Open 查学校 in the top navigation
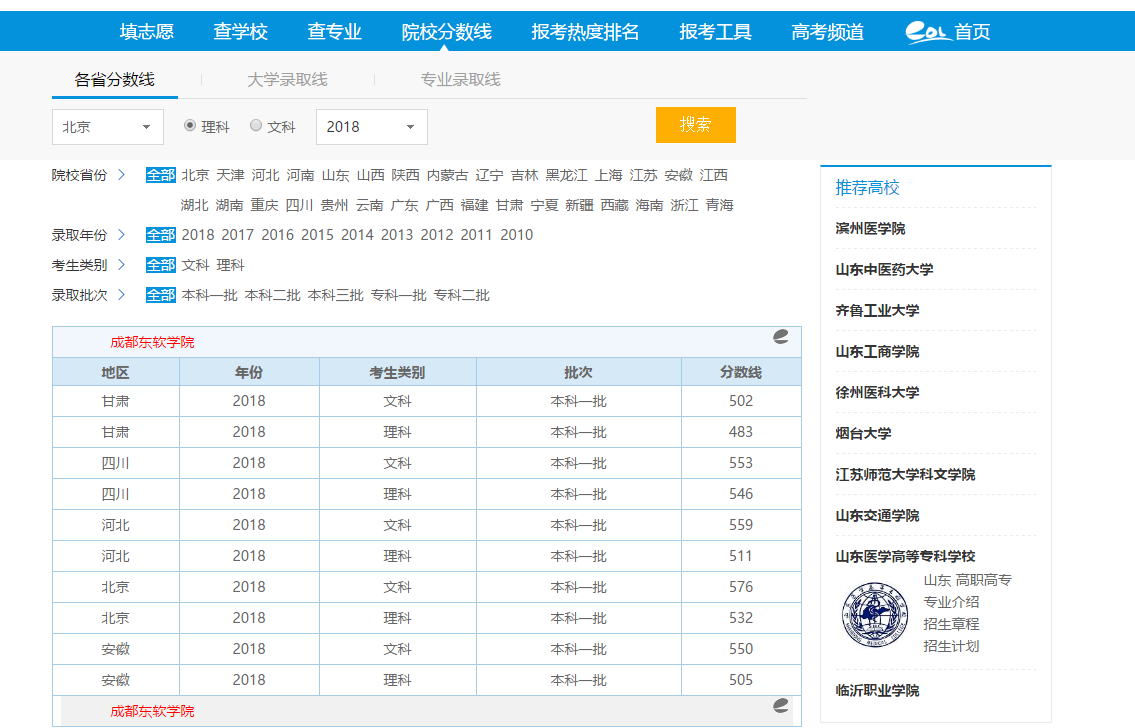 [x=240, y=32]
